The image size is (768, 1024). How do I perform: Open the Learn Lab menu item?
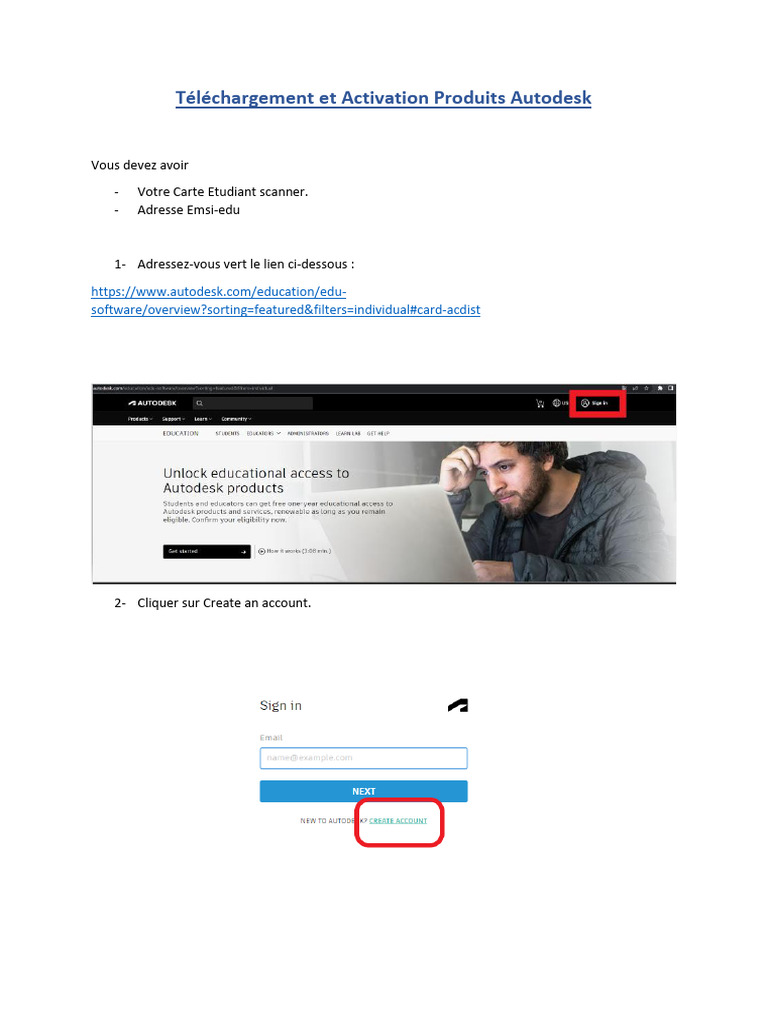348,434
